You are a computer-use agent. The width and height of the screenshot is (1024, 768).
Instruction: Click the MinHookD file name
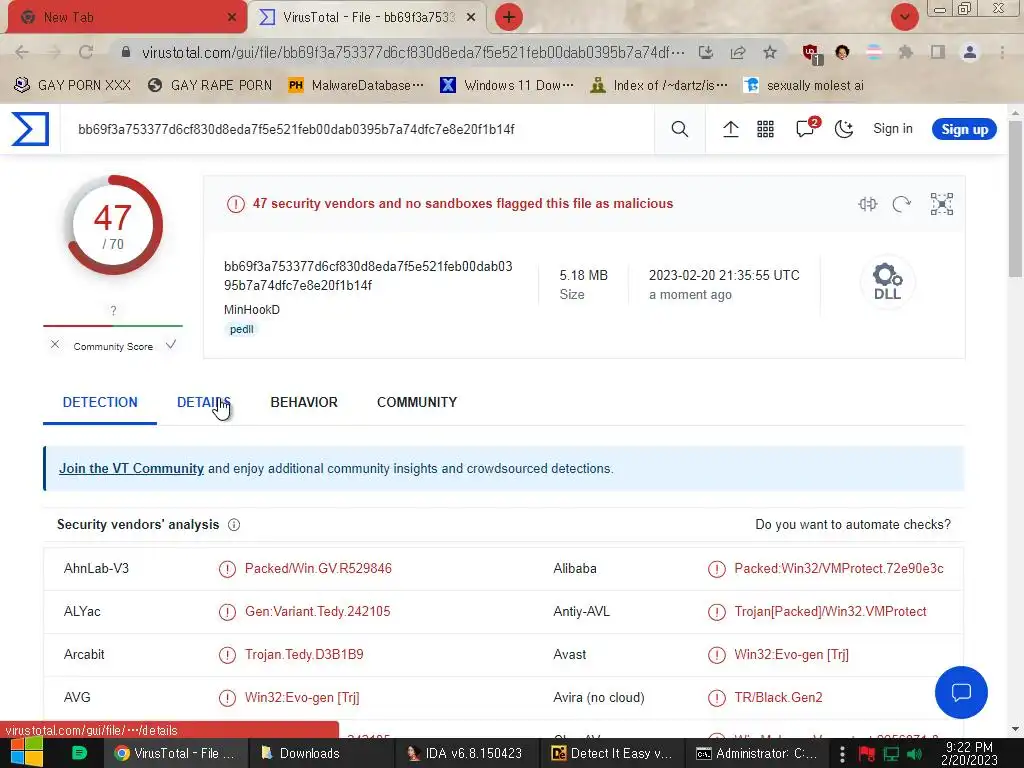pyautogui.click(x=251, y=310)
